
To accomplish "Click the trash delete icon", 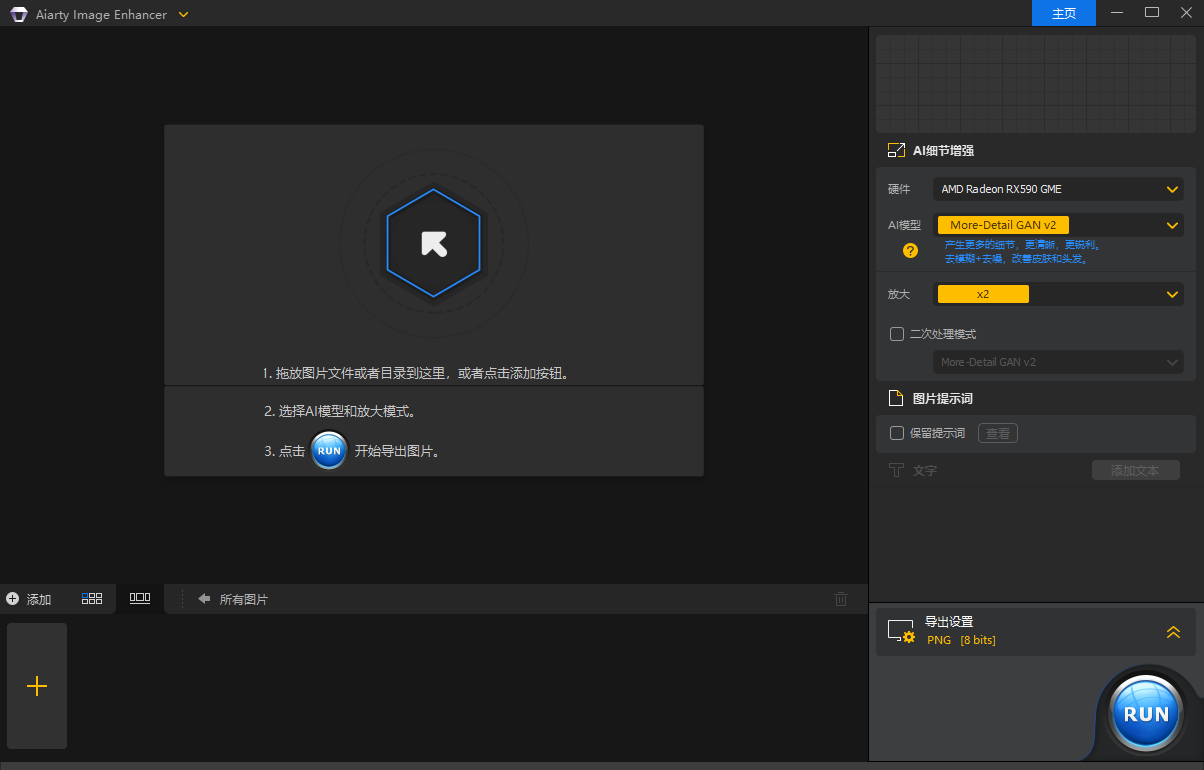I will pyautogui.click(x=841, y=599).
